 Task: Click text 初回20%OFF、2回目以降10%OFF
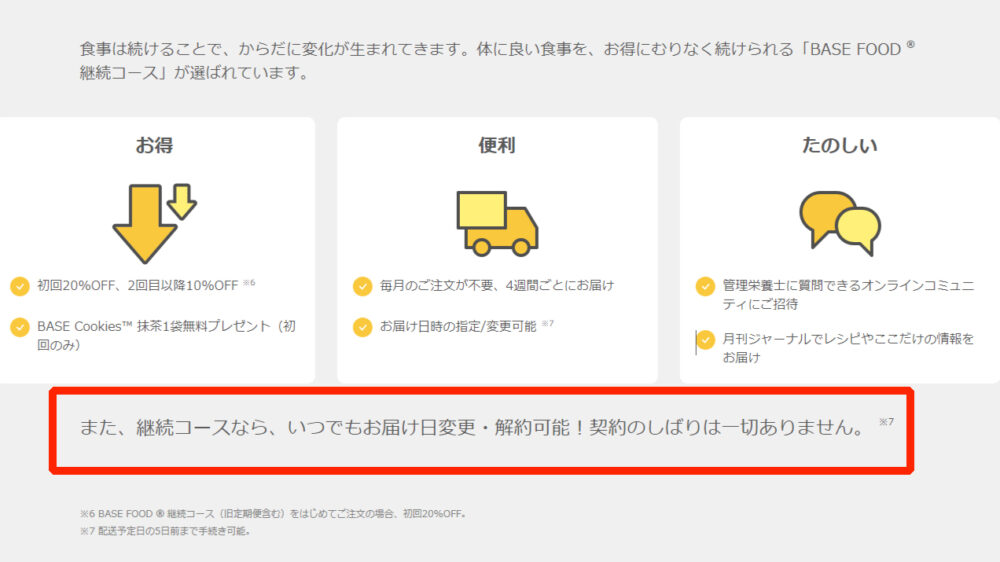coord(137,285)
